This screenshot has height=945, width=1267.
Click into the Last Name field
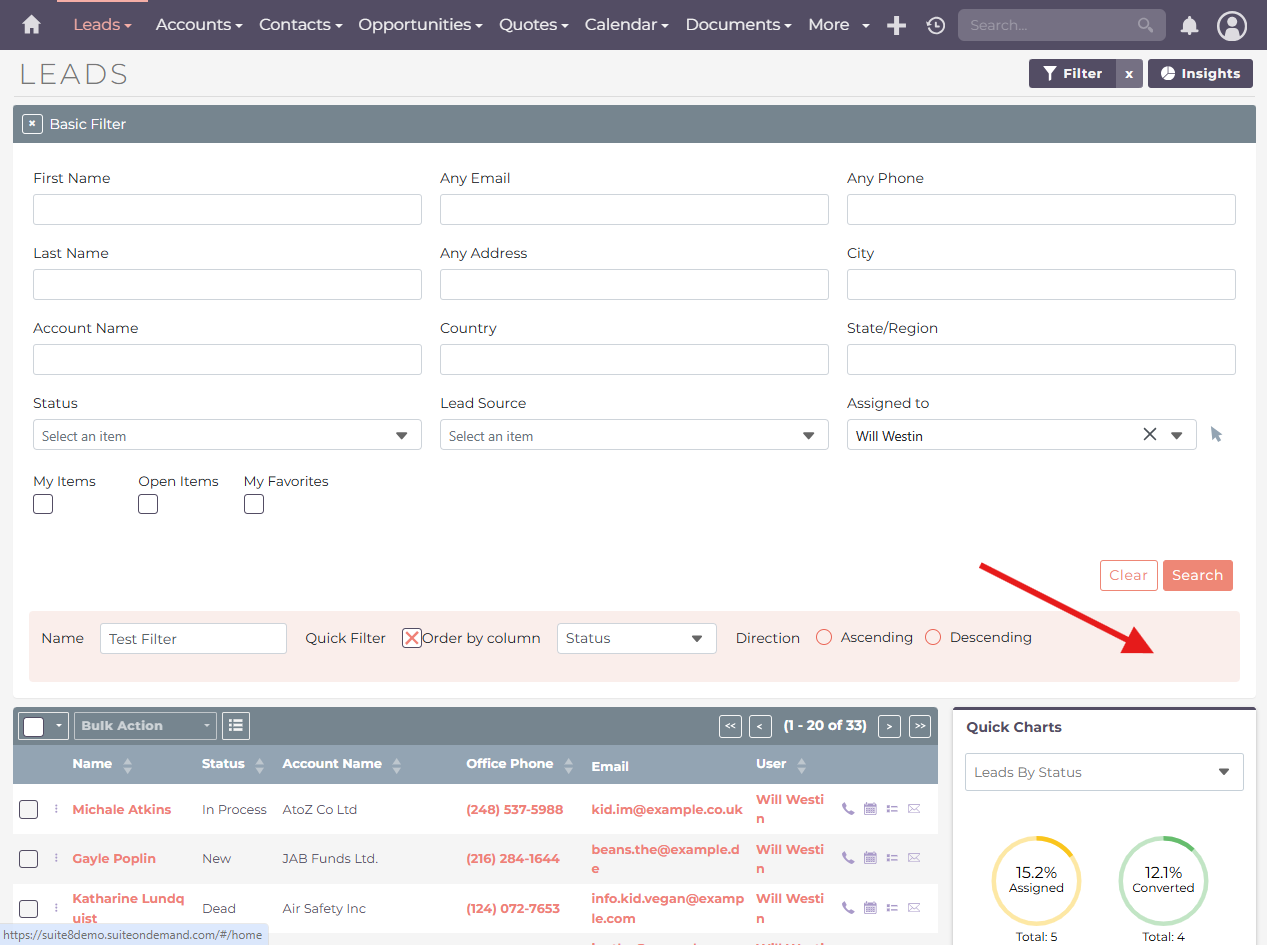[x=227, y=285]
